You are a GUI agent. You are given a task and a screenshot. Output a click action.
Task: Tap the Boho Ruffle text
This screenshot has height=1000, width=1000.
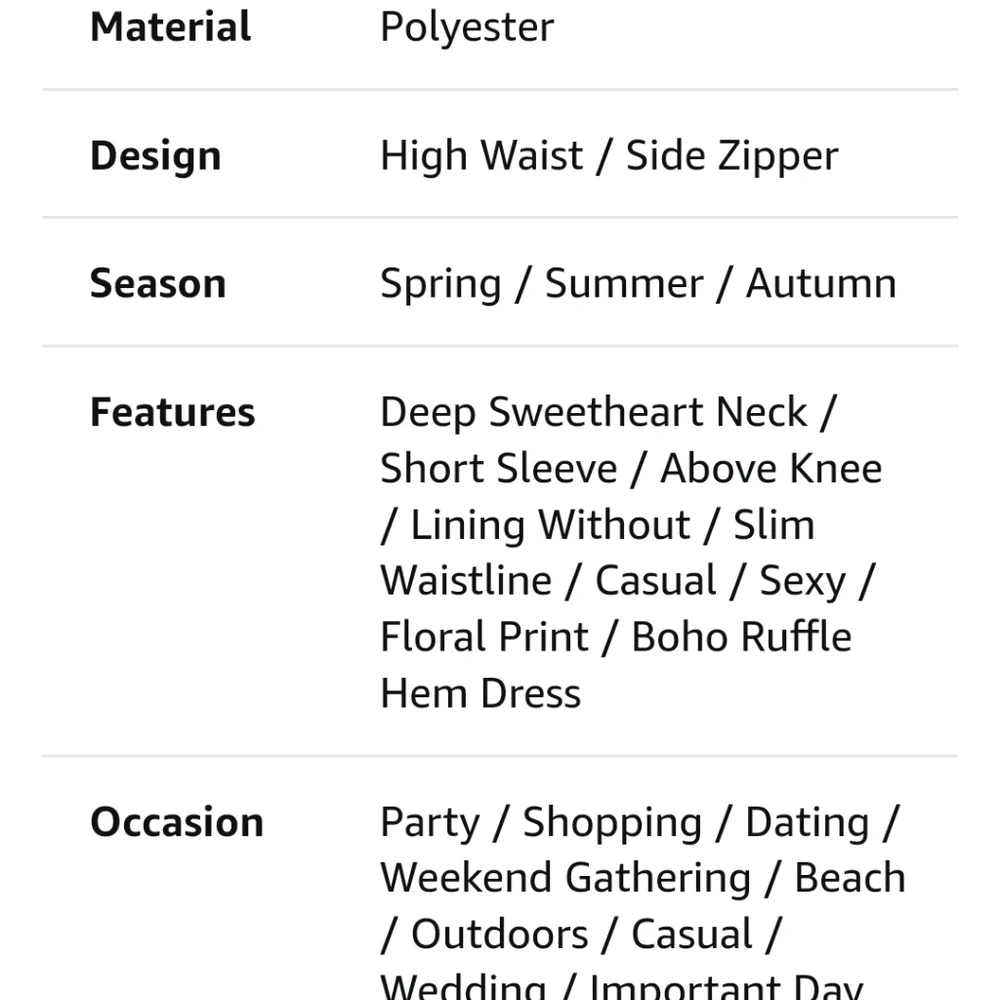click(x=741, y=637)
